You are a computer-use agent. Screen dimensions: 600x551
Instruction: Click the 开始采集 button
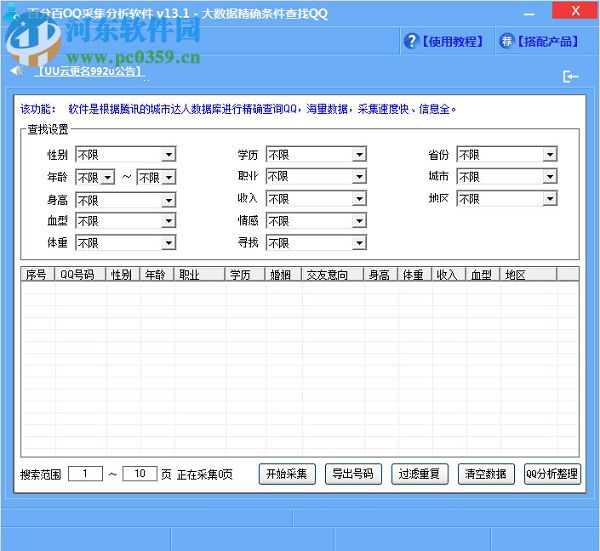(x=287, y=474)
